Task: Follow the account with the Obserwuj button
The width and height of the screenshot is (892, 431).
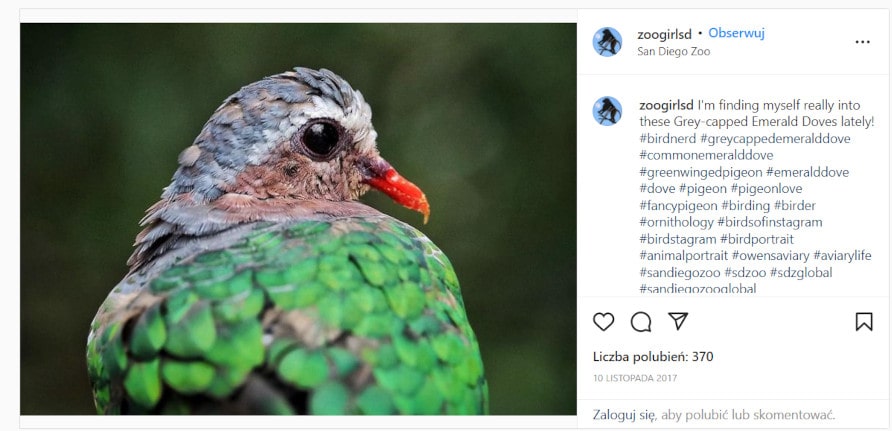Action: point(736,33)
